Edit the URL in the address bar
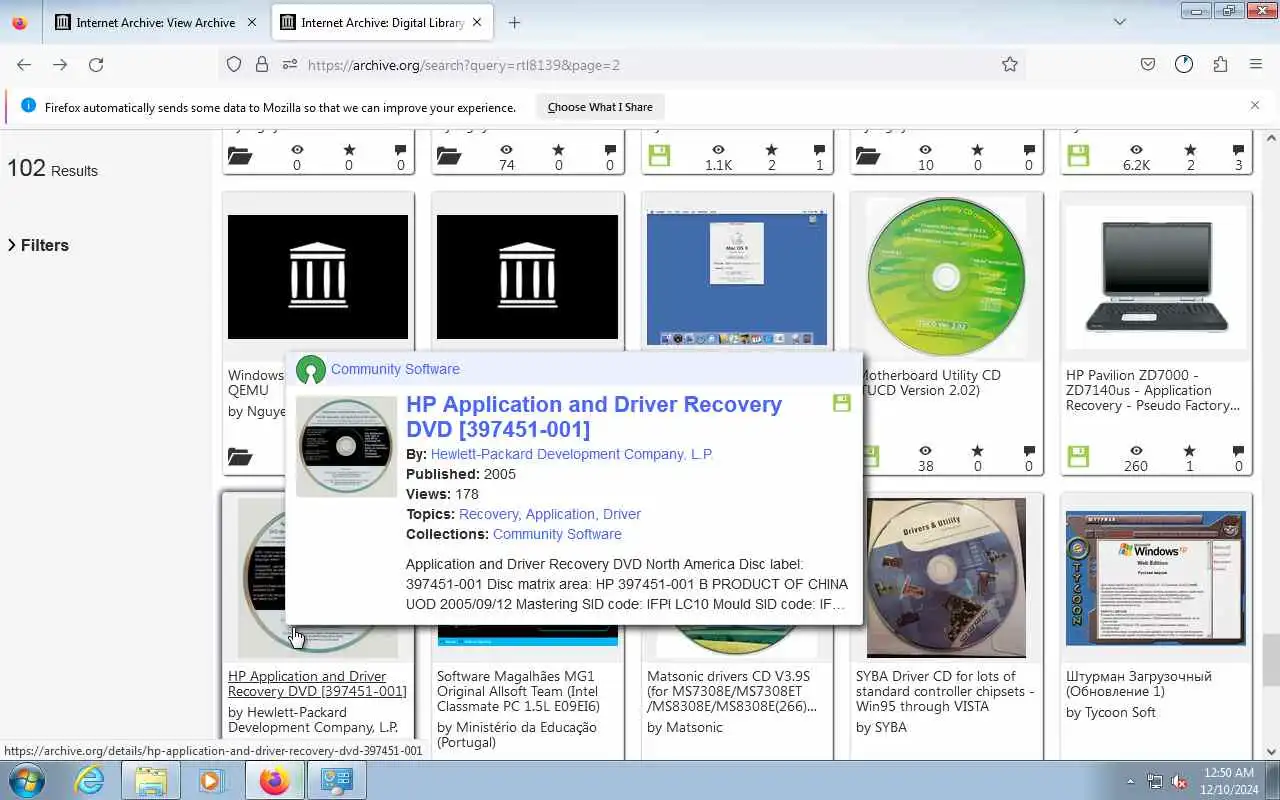The height and width of the screenshot is (800, 1280). tap(640, 65)
